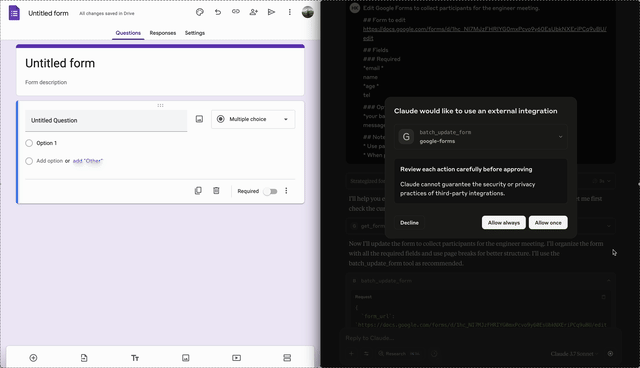Switch to the Questions tab
The image size is (640, 368).
[x=128, y=33]
